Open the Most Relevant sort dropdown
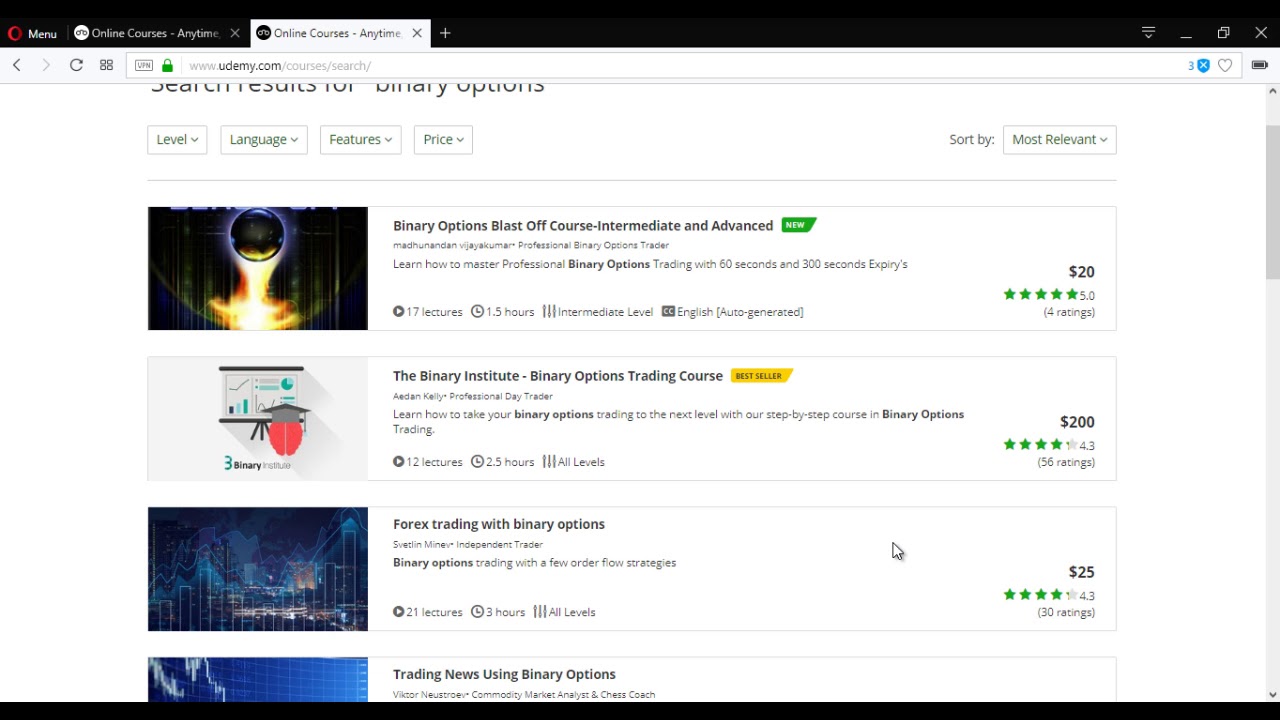 1059,139
